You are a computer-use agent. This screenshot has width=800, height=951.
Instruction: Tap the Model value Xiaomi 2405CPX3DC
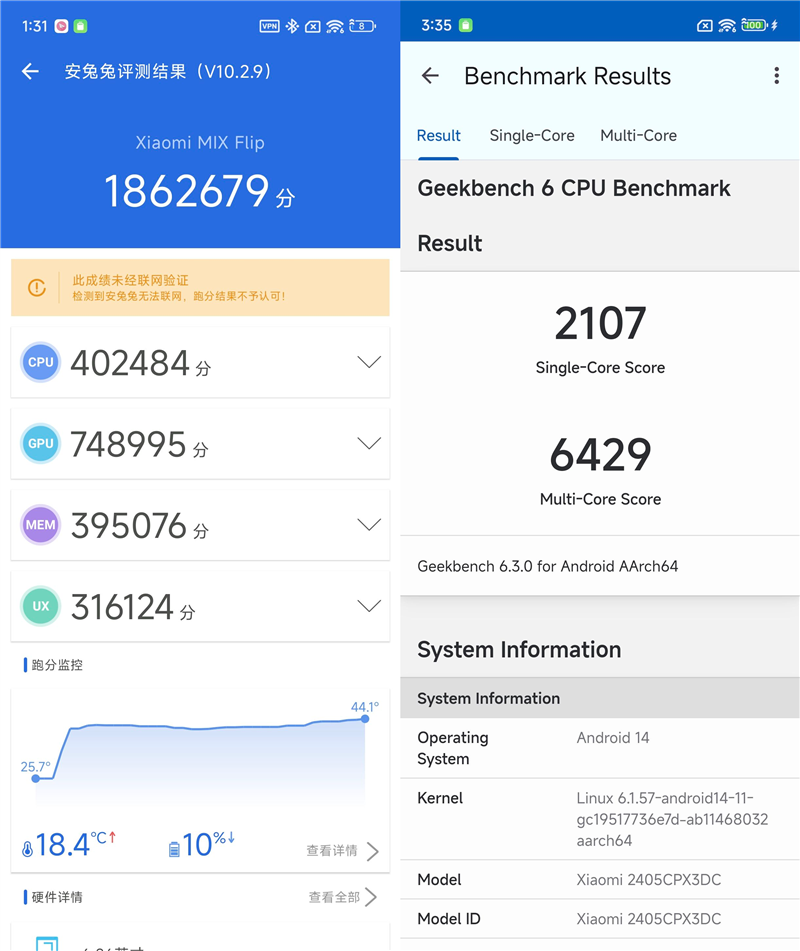coord(648,879)
